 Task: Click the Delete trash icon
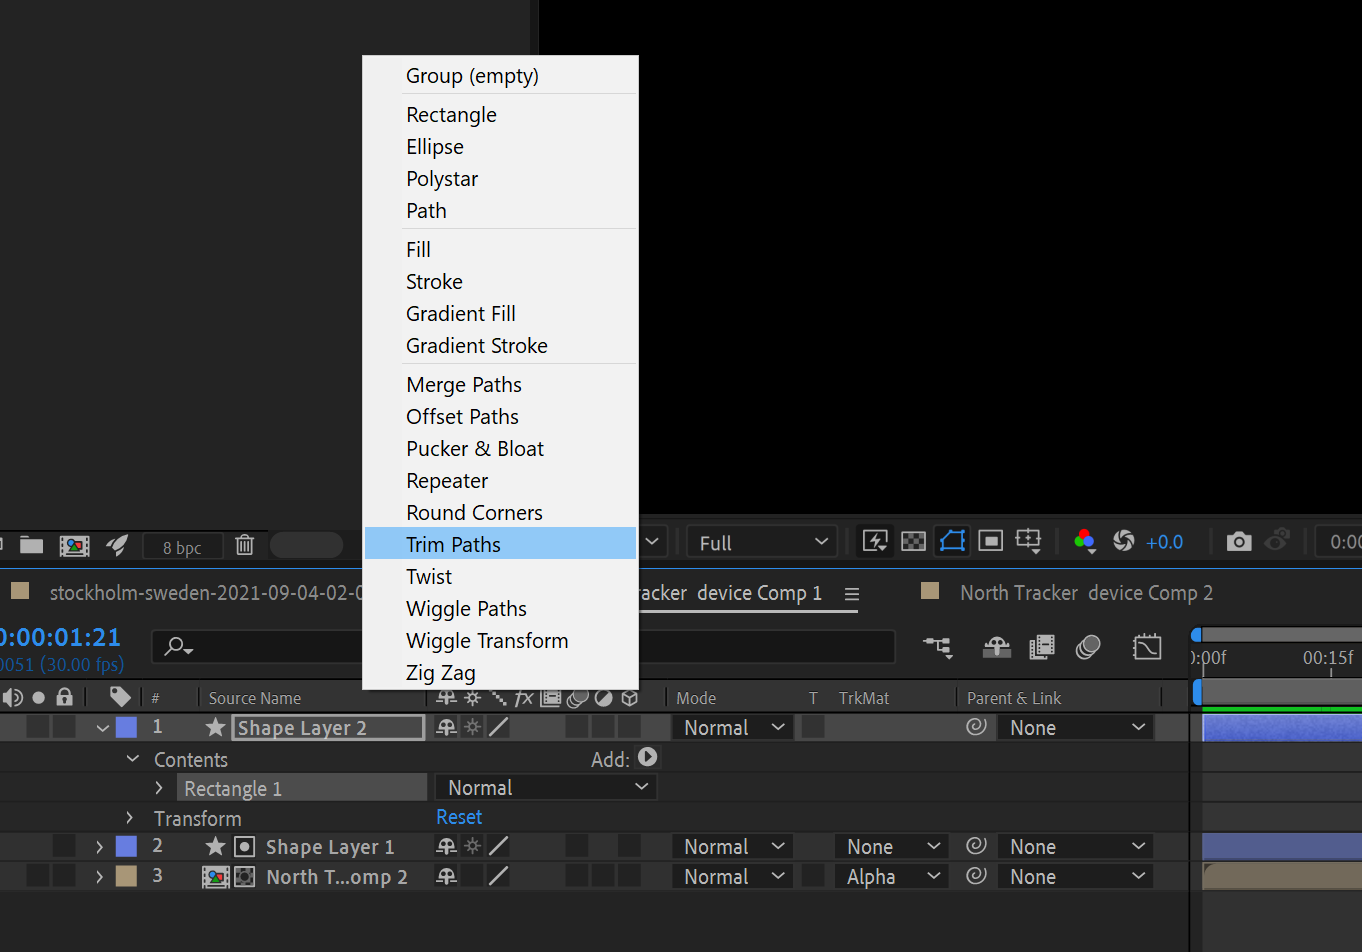[x=244, y=545]
